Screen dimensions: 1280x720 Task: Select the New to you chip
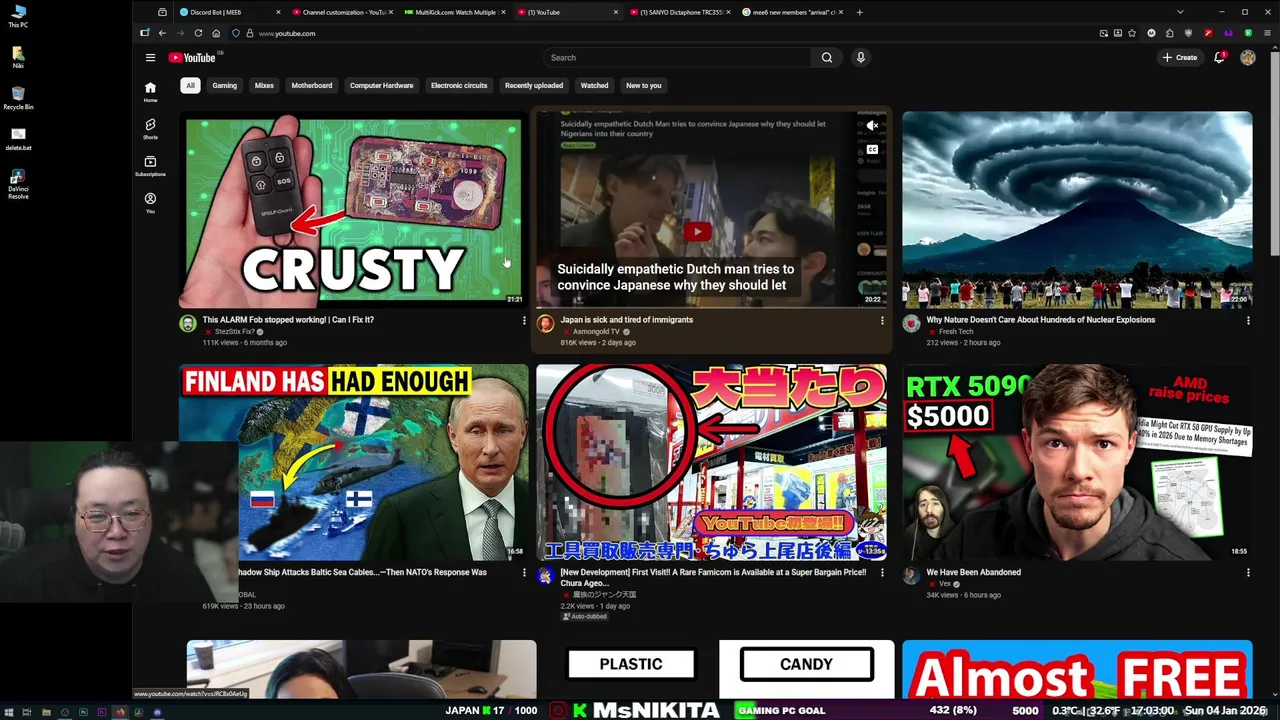pyautogui.click(x=644, y=85)
